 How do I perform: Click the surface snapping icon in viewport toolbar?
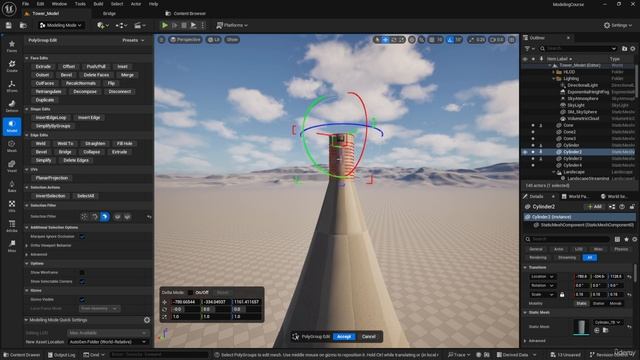point(421,40)
